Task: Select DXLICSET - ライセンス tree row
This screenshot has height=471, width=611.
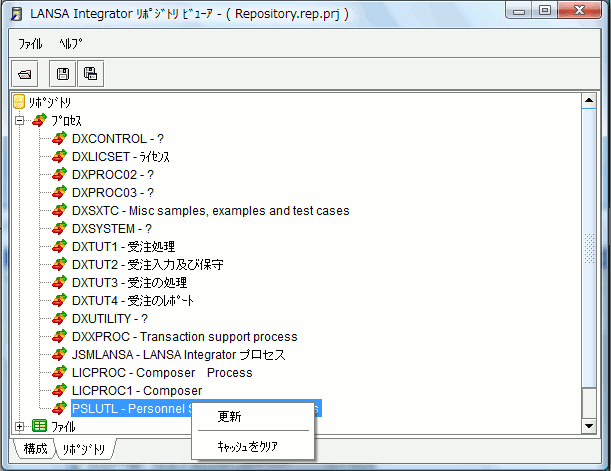Action: (121, 156)
